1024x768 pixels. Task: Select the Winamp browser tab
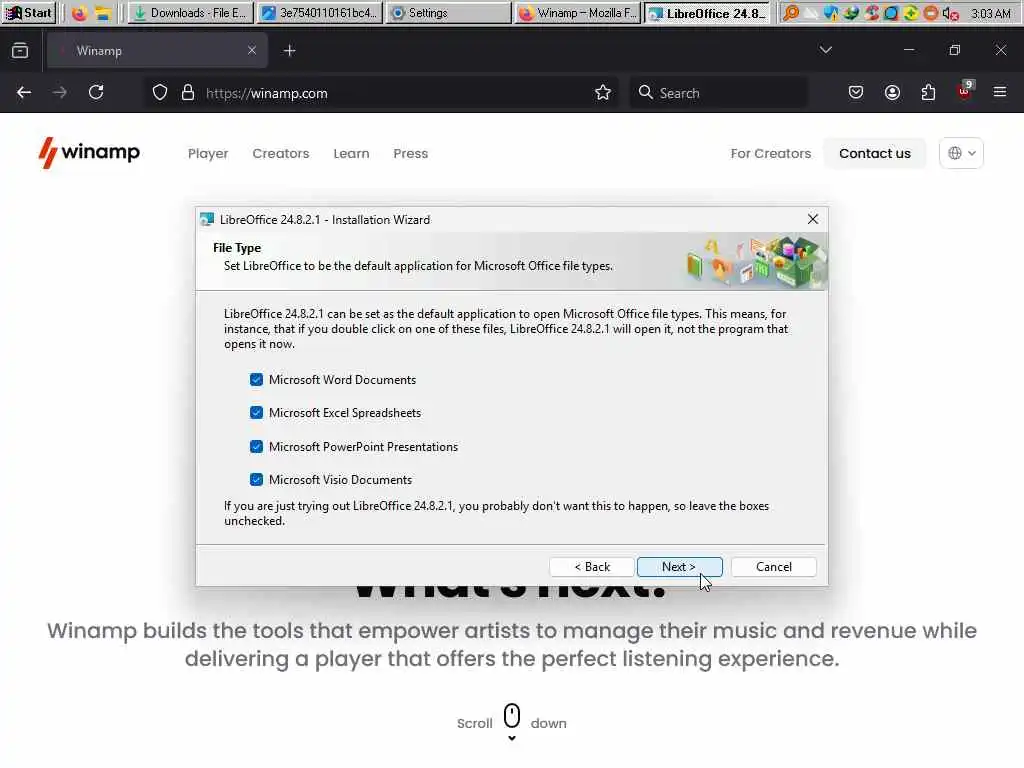(157, 50)
